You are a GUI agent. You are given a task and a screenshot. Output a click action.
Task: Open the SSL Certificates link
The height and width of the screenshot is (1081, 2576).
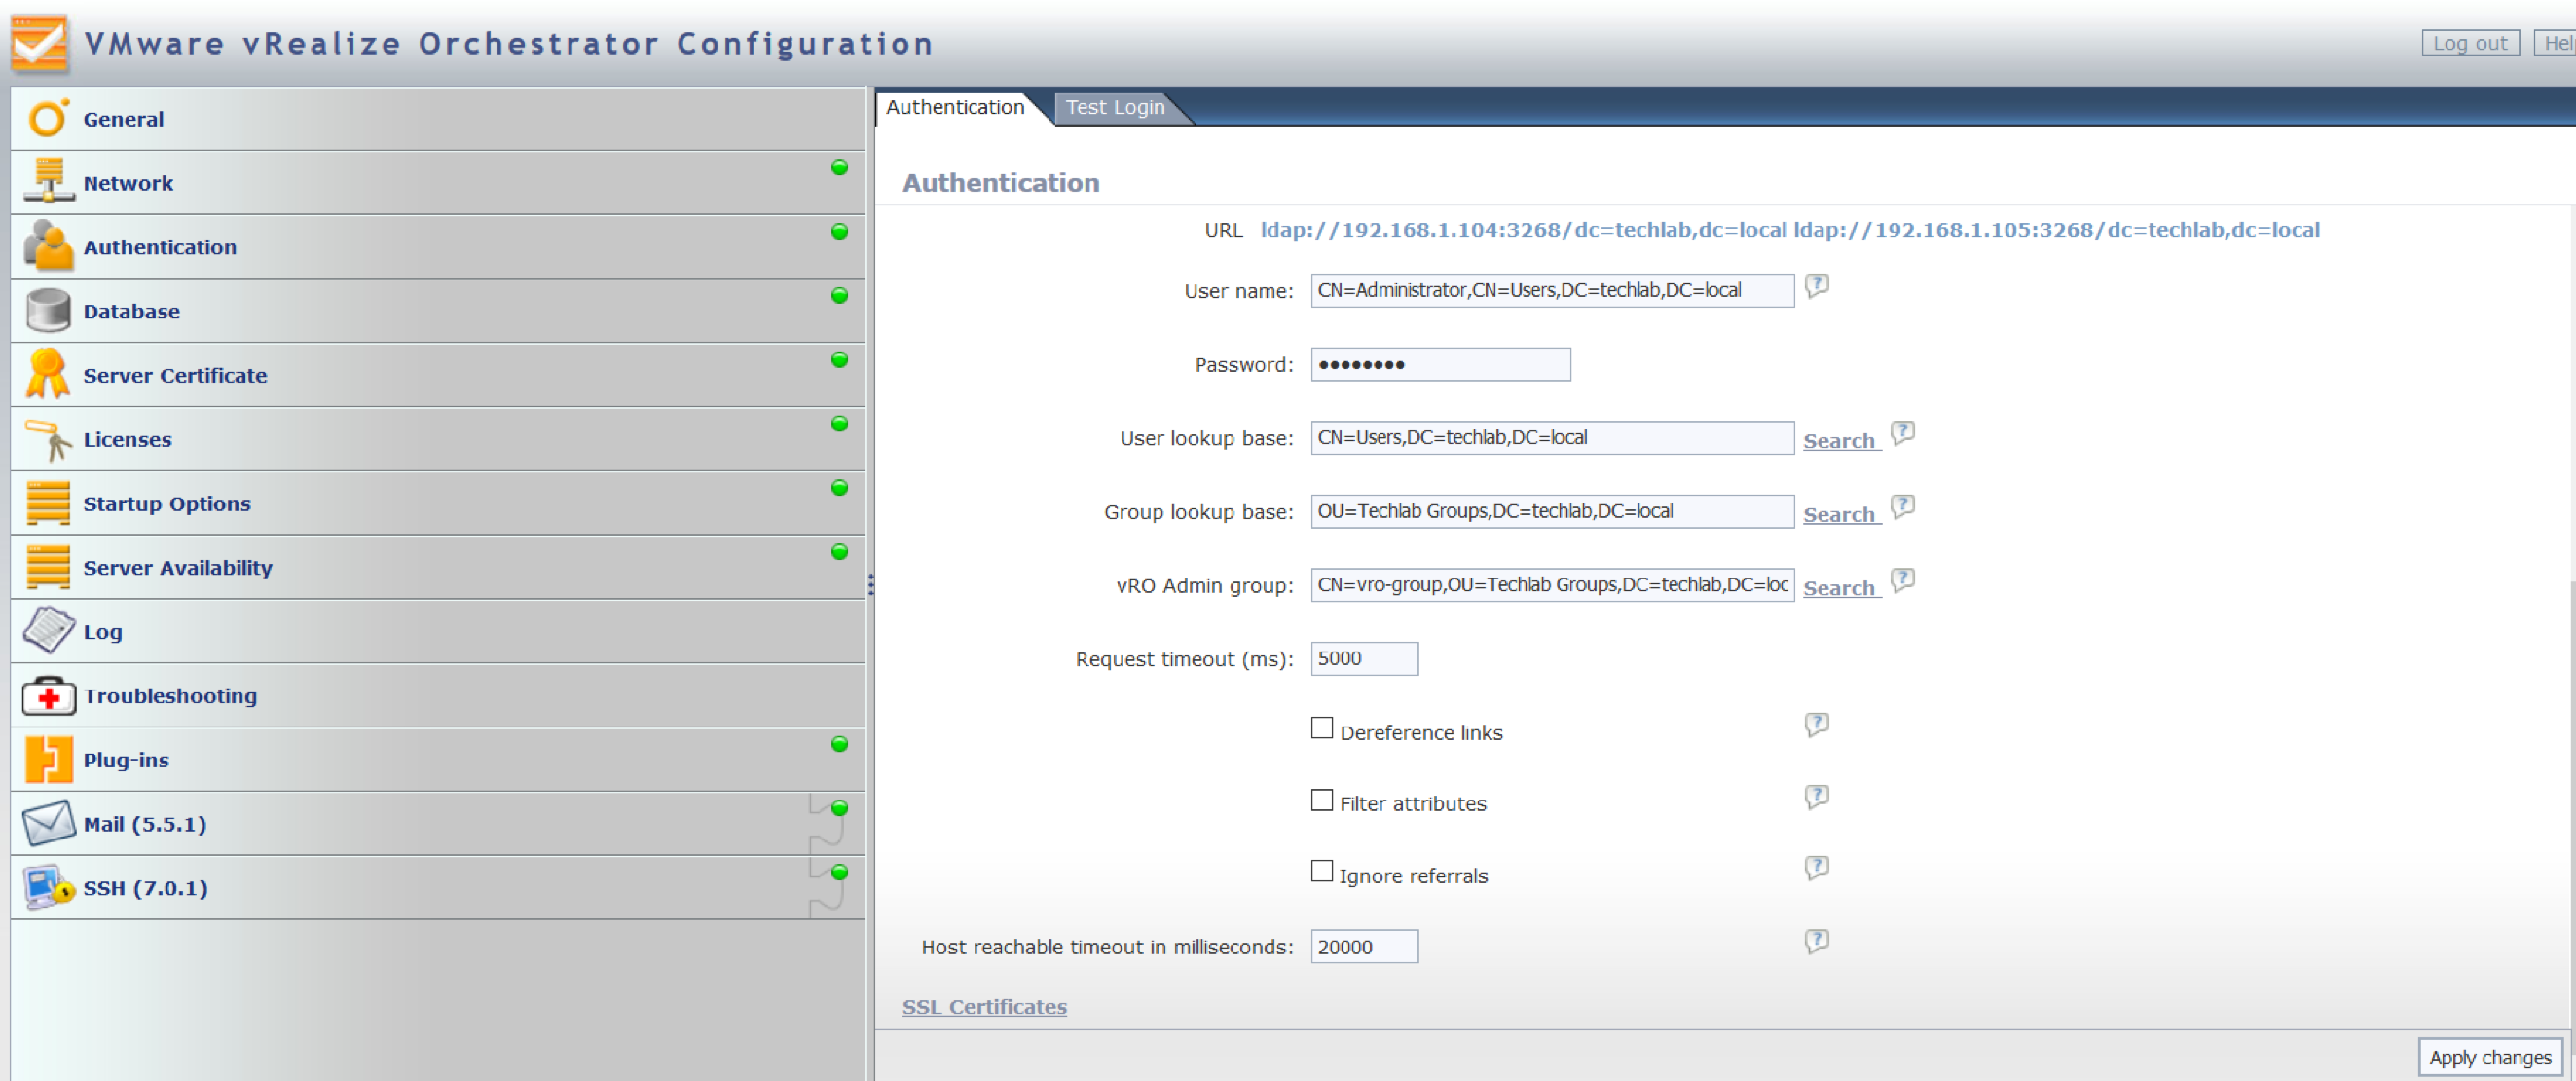(x=984, y=1007)
